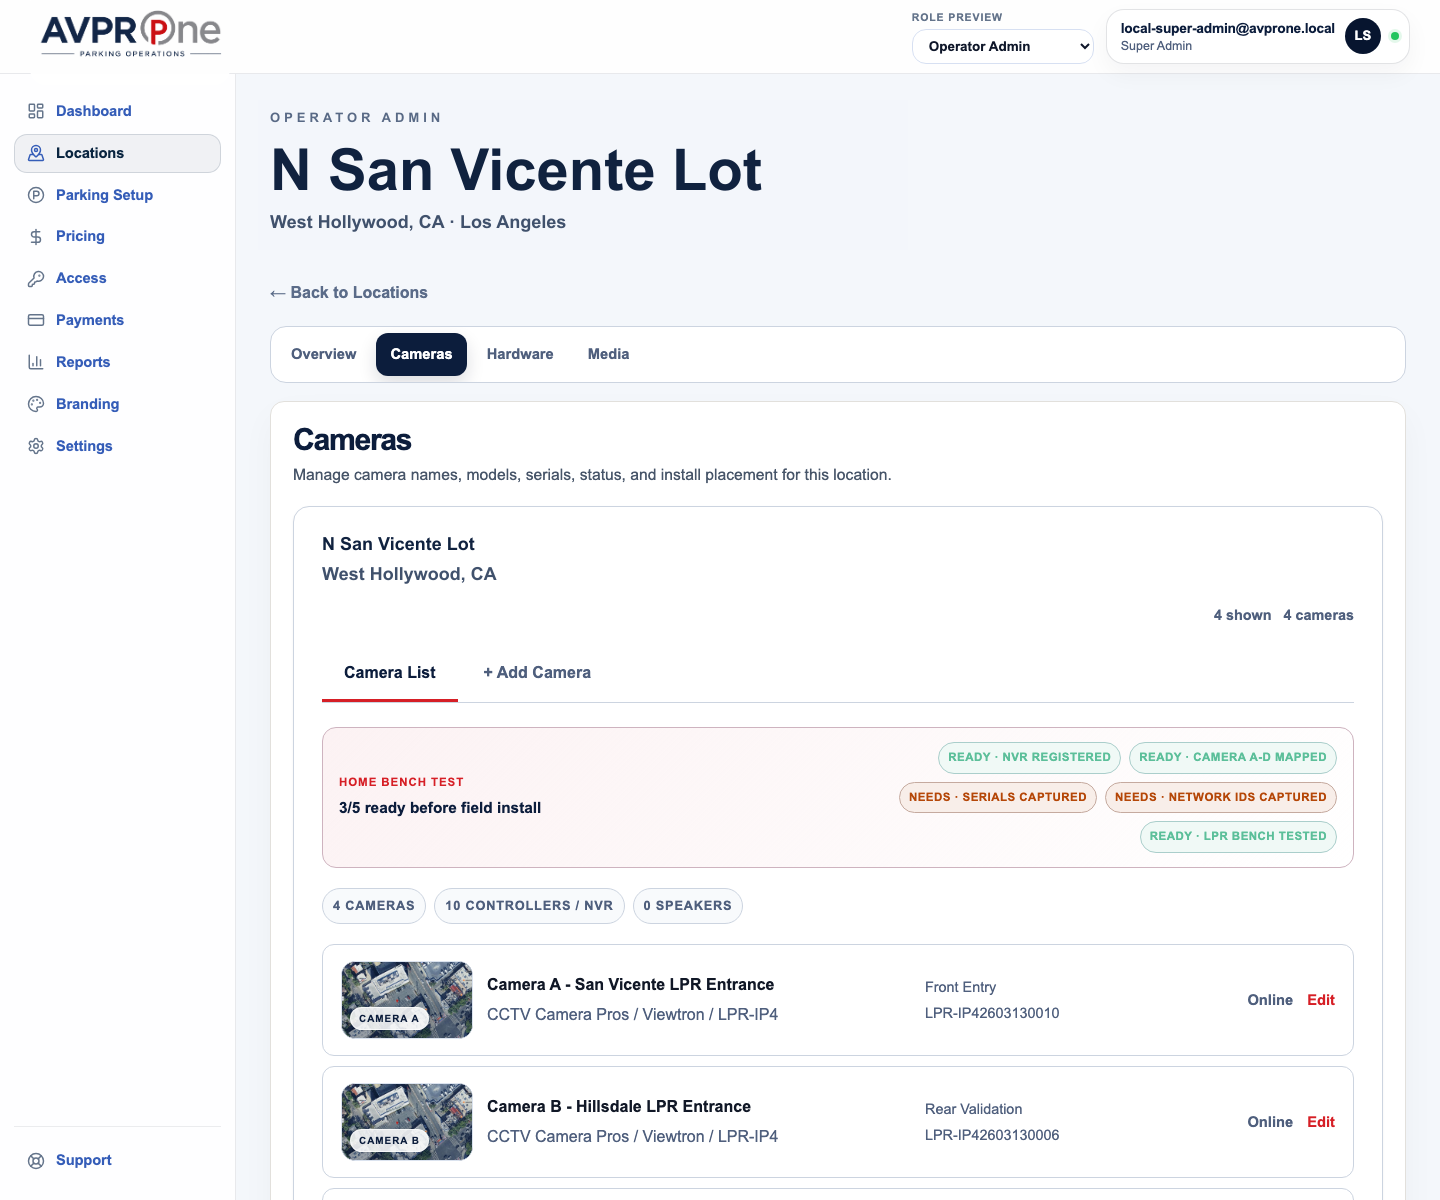Screen dimensions: 1440x1200
Task: Click the 4 CAMERAS filter chip
Action: point(373,906)
